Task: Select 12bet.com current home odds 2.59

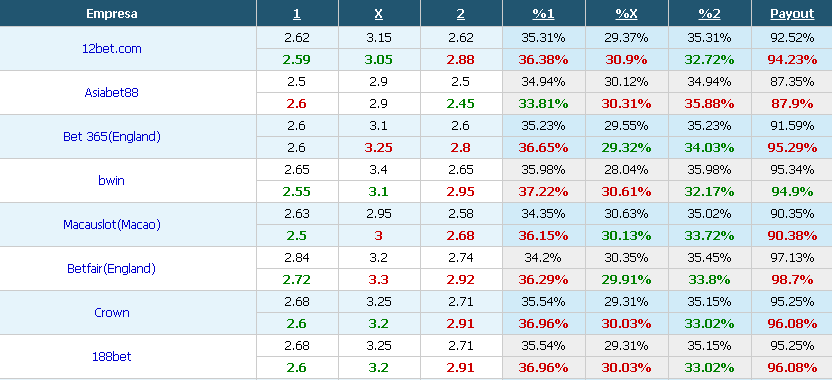Action: click(x=297, y=60)
